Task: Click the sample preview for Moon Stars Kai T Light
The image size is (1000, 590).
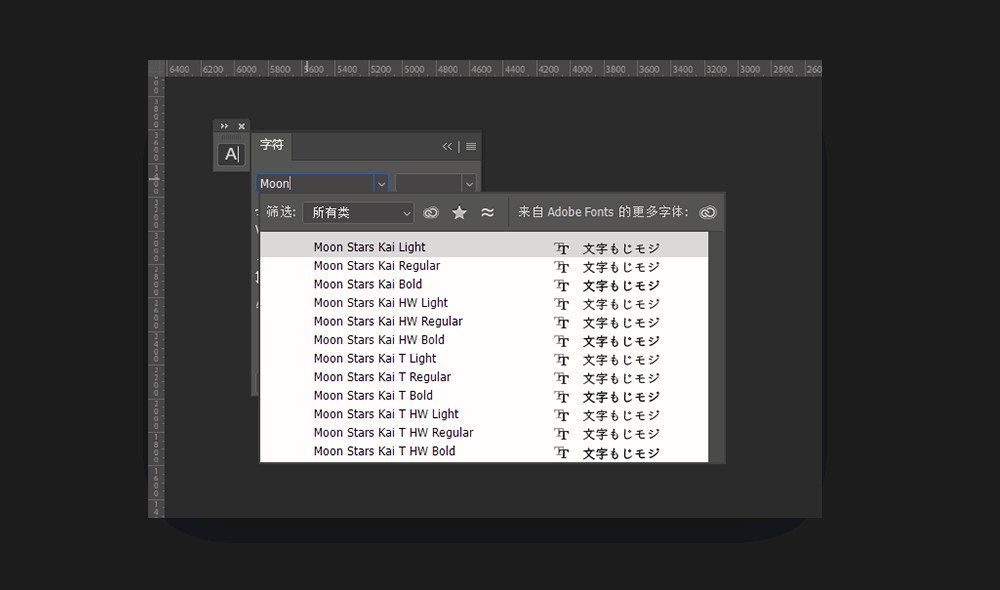Action: (x=621, y=359)
